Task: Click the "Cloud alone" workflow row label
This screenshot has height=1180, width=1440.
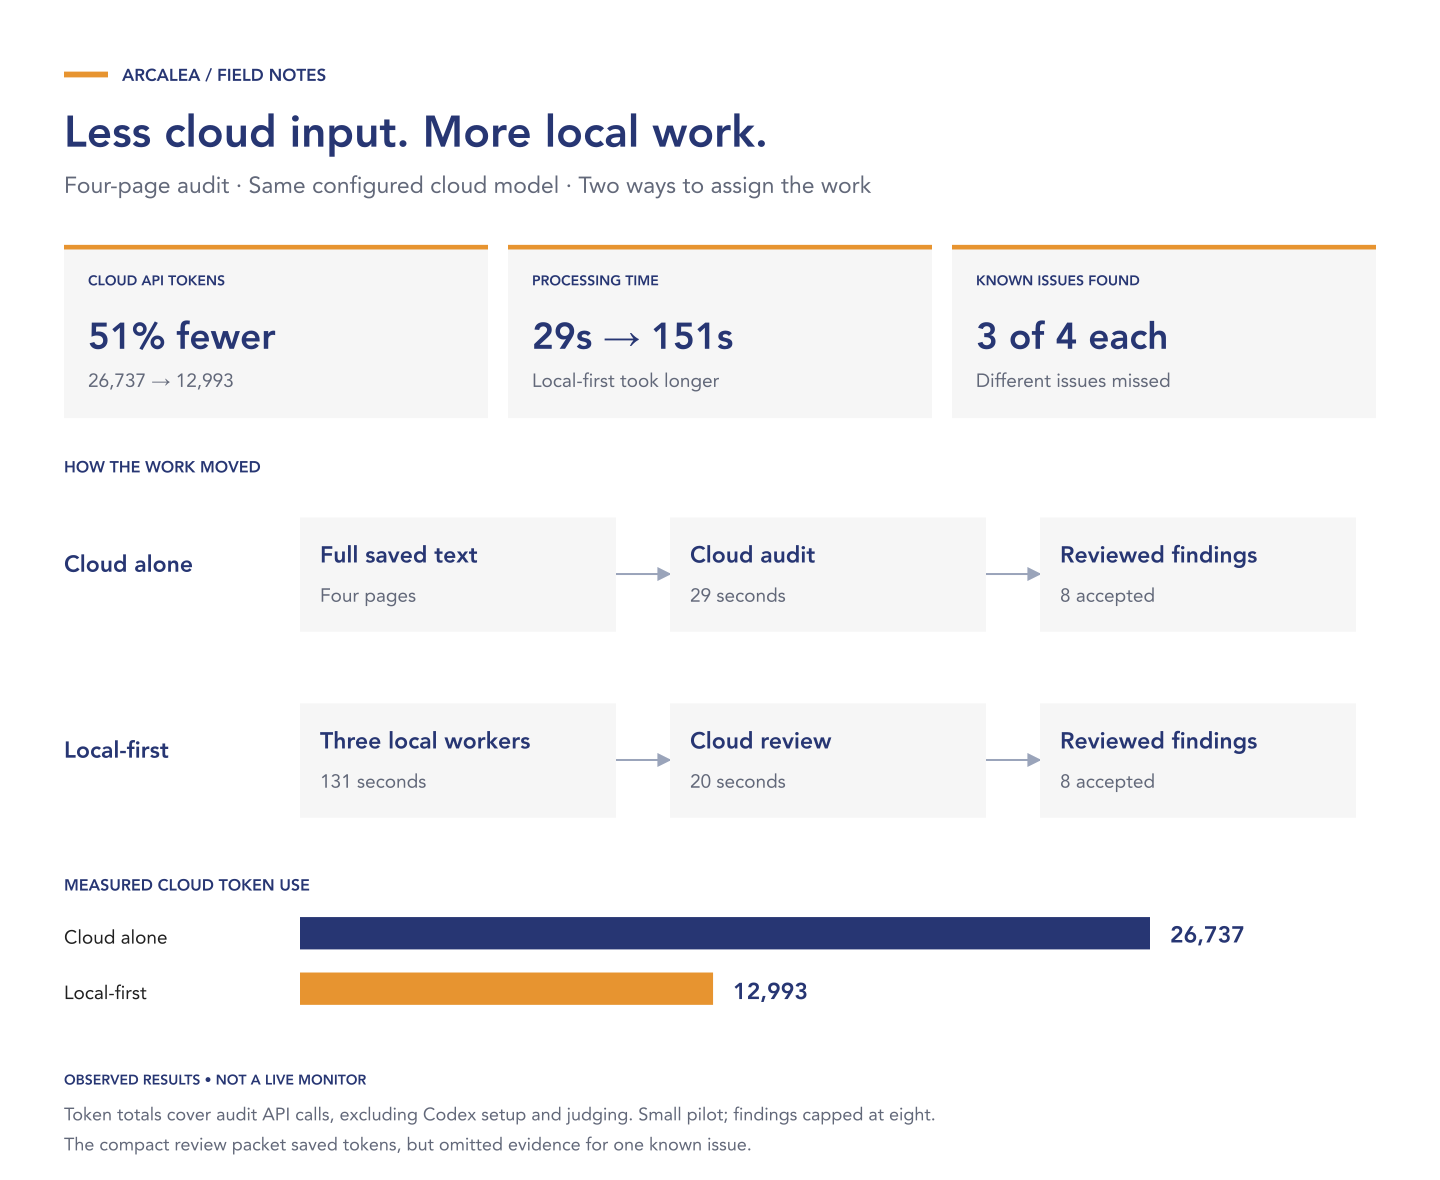Action: pyautogui.click(x=128, y=564)
